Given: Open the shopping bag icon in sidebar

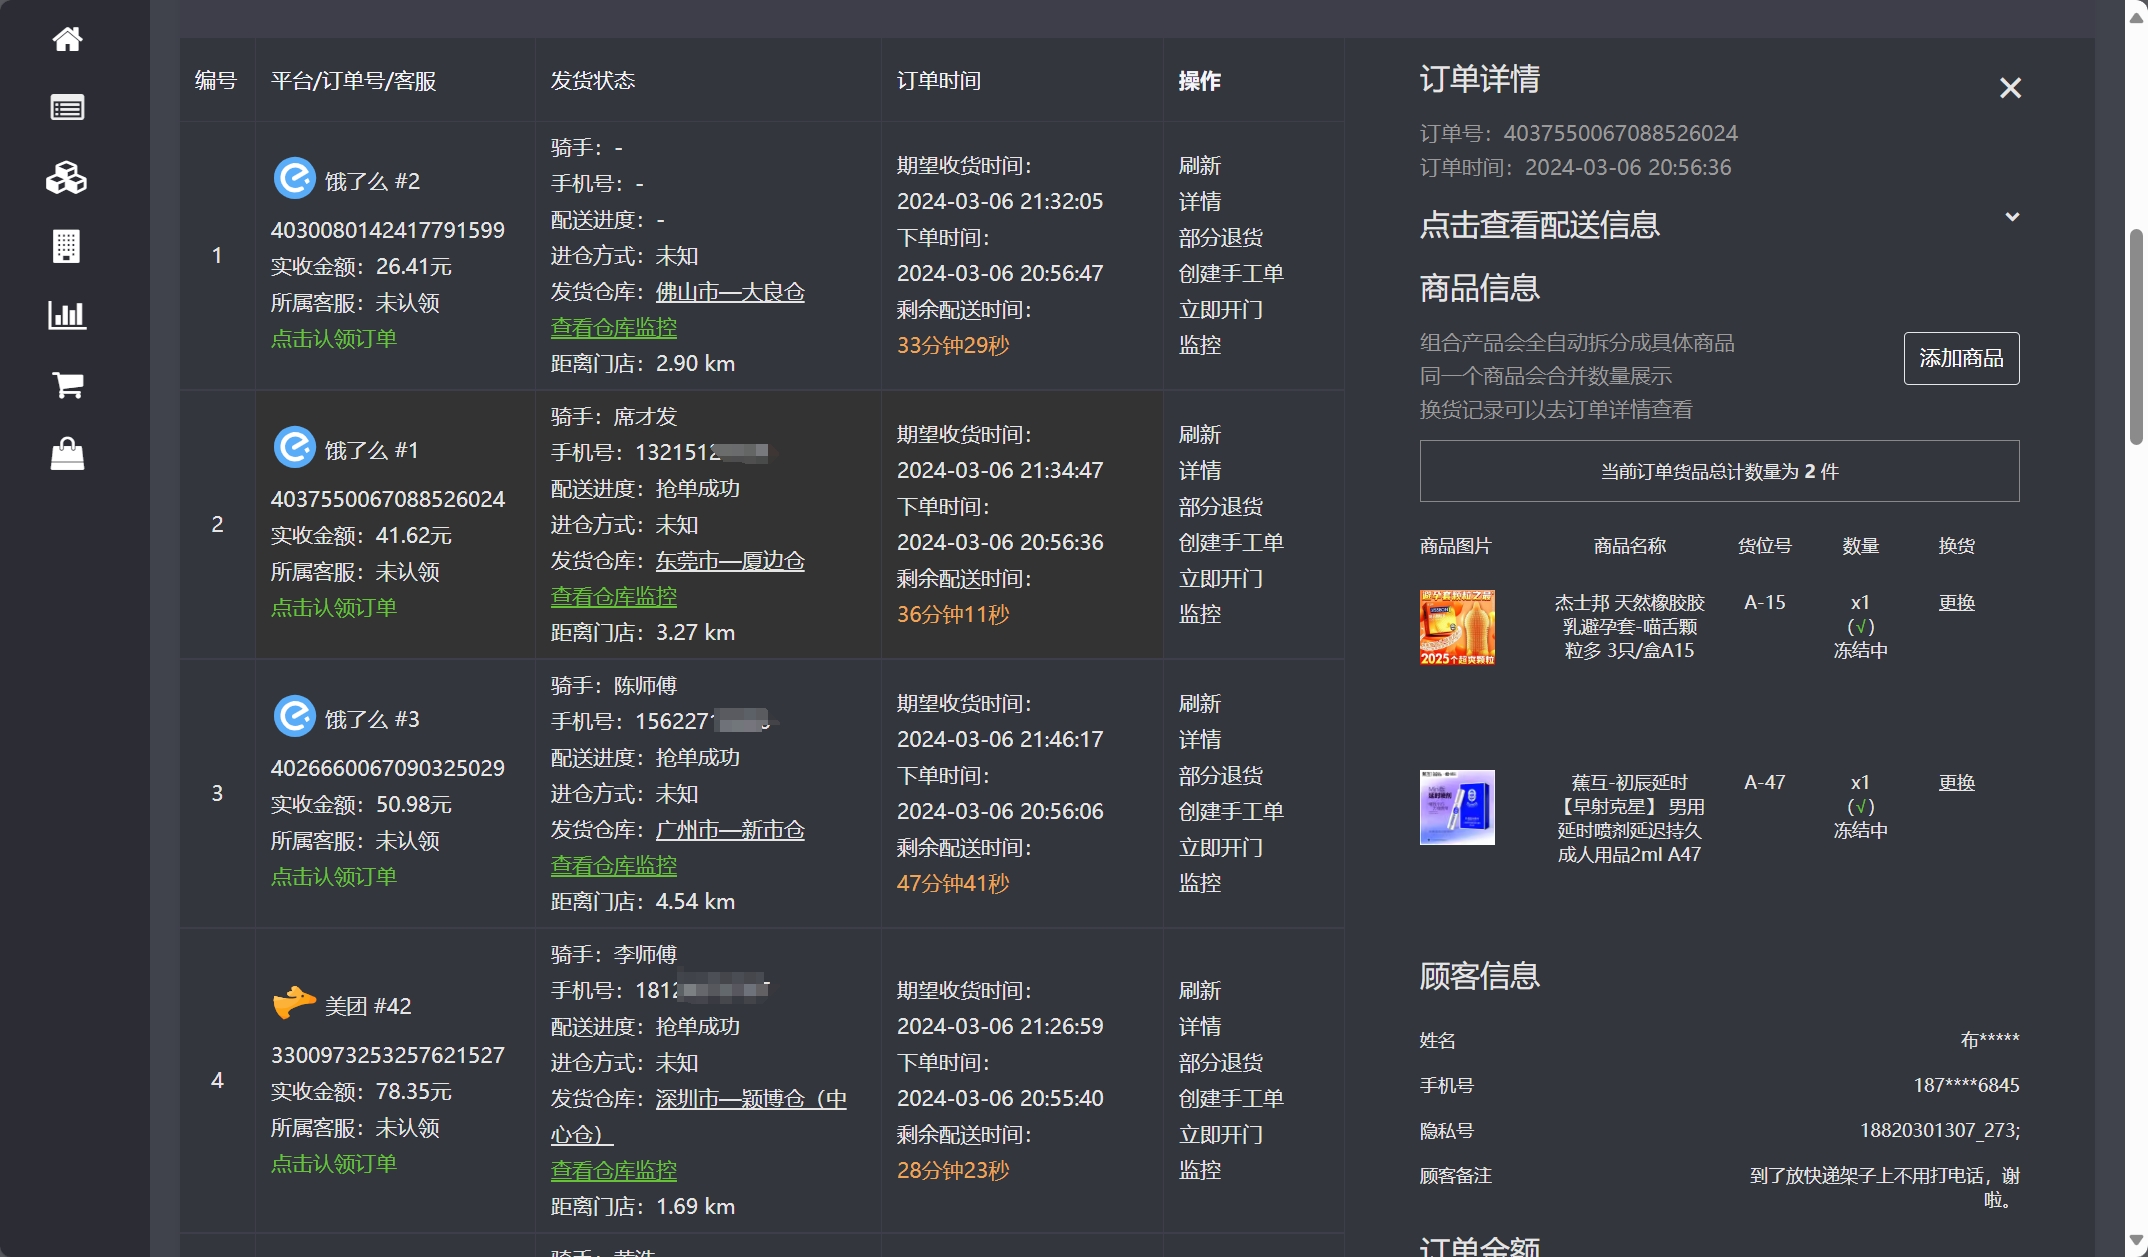Looking at the screenshot, I should (67, 453).
